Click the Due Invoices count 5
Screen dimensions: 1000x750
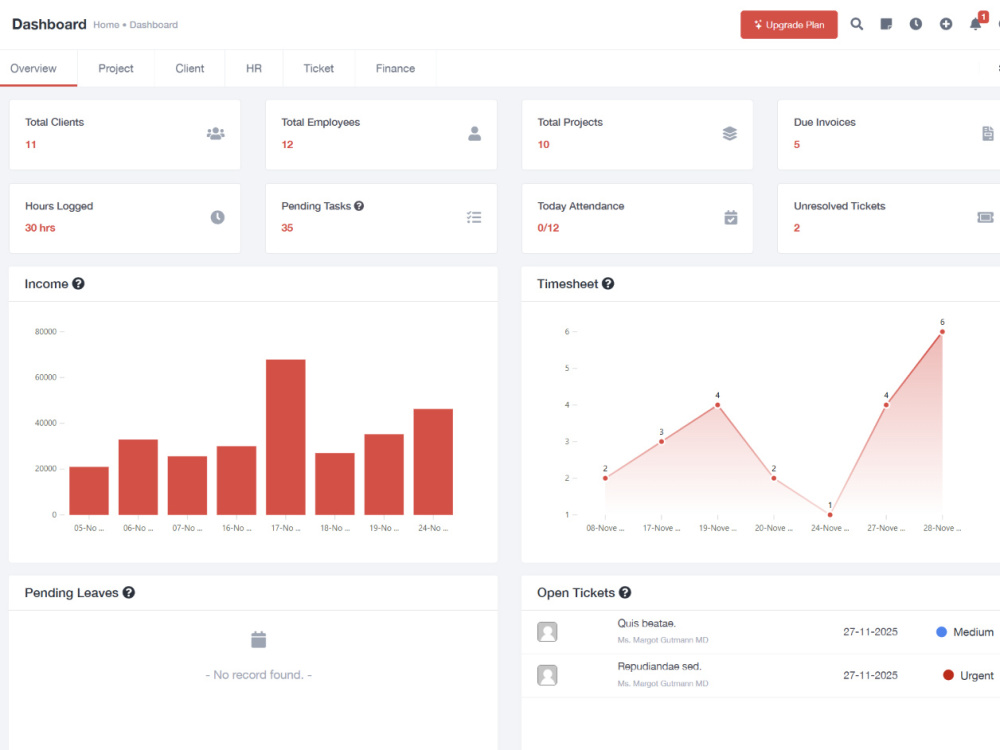797,145
